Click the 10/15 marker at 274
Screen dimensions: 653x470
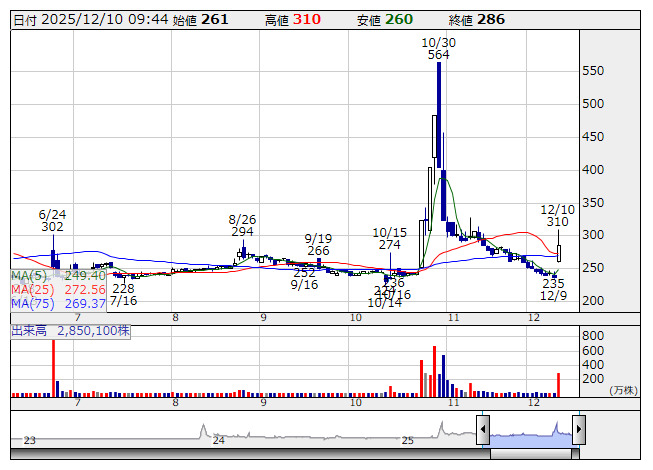coord(390,238)
